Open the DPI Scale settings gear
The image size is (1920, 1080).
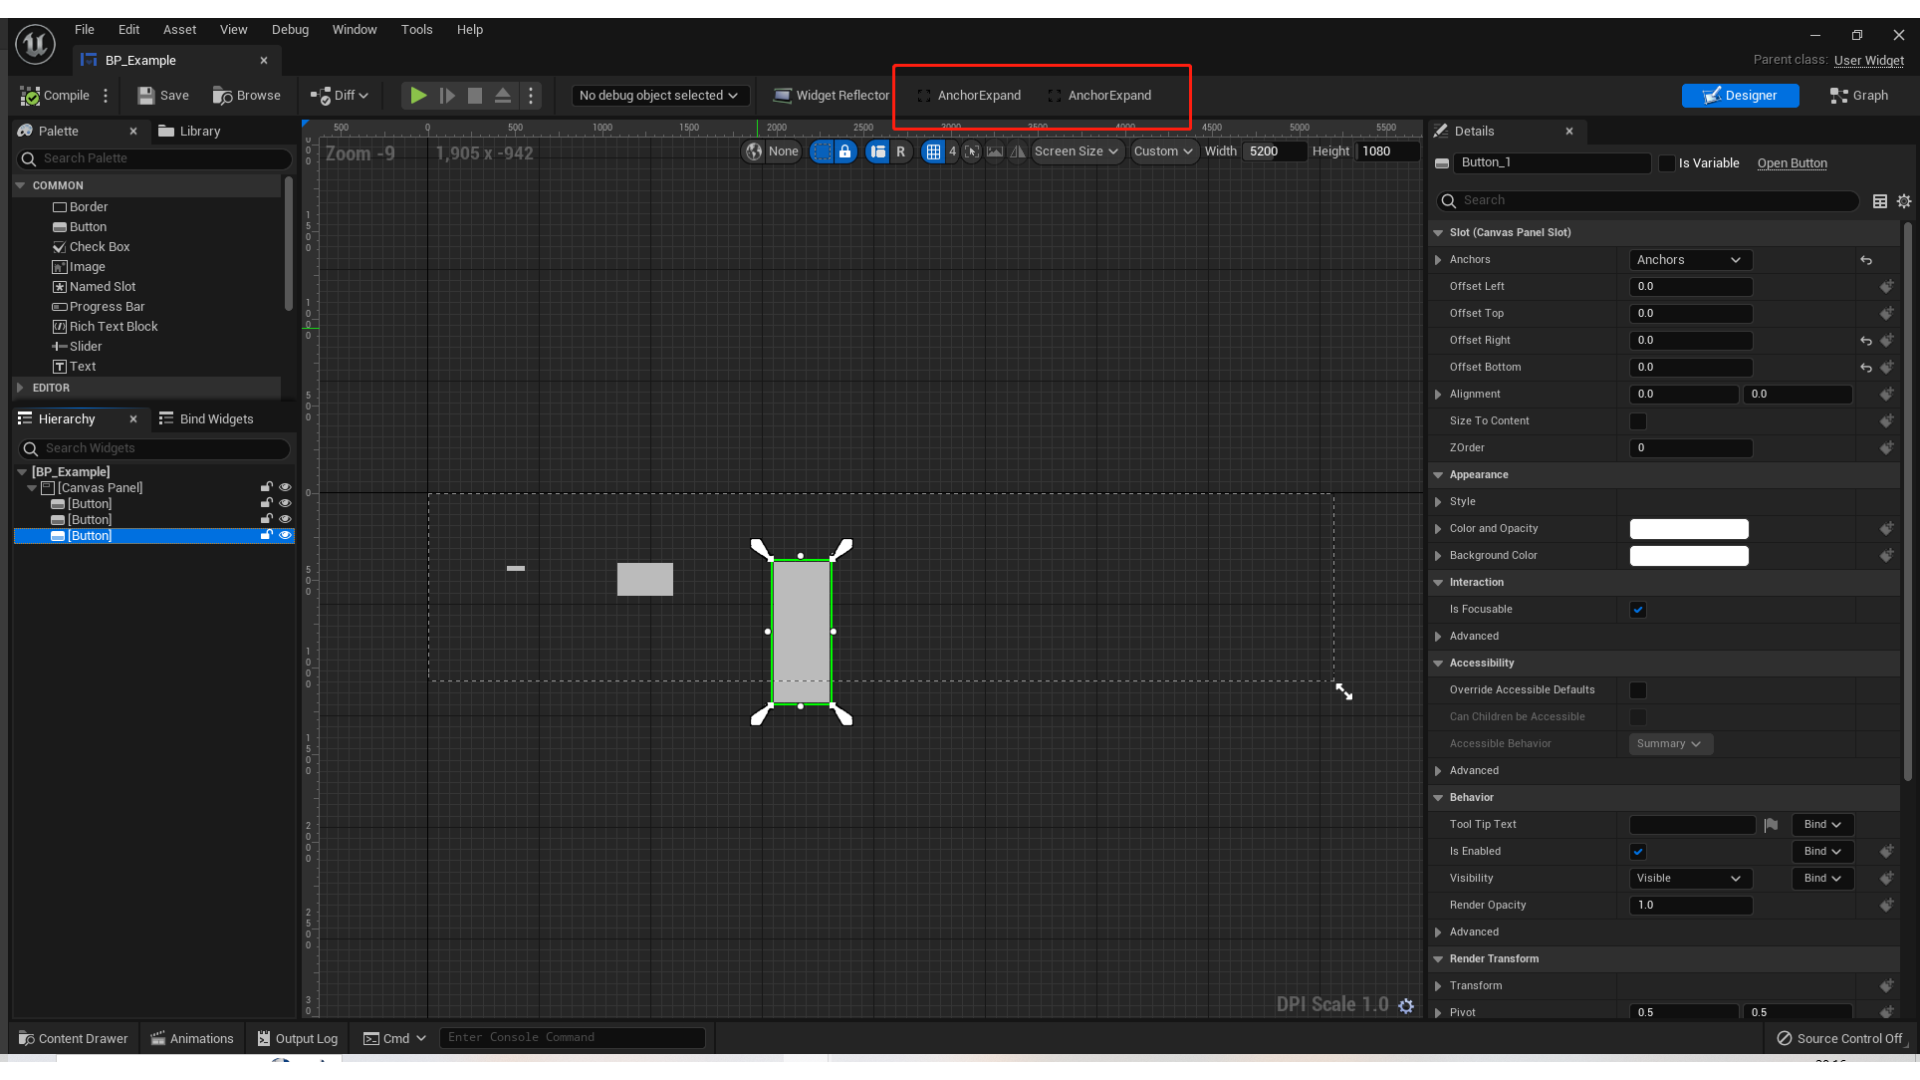(x=1406, y=1006)
